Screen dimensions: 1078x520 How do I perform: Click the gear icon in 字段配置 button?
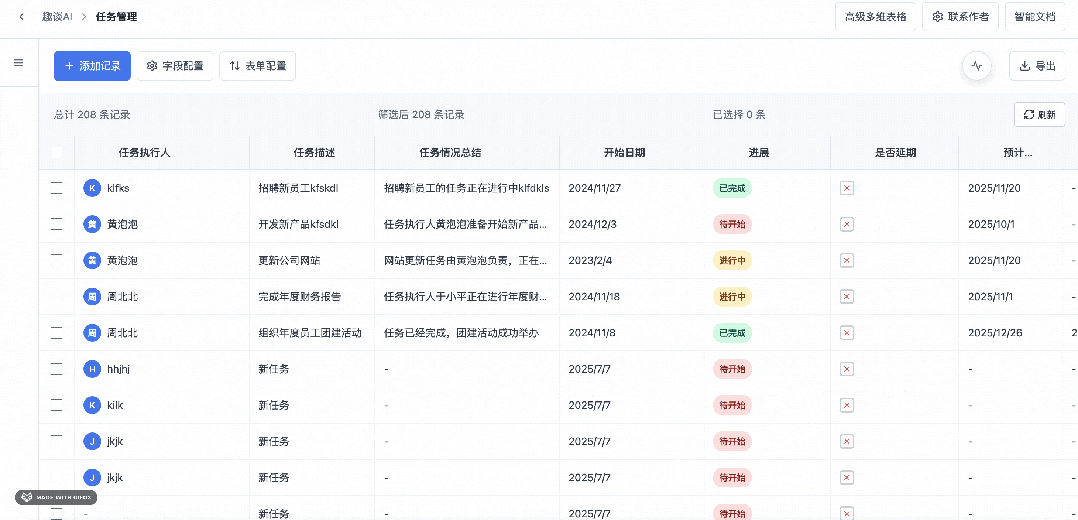tap(152, 66)
